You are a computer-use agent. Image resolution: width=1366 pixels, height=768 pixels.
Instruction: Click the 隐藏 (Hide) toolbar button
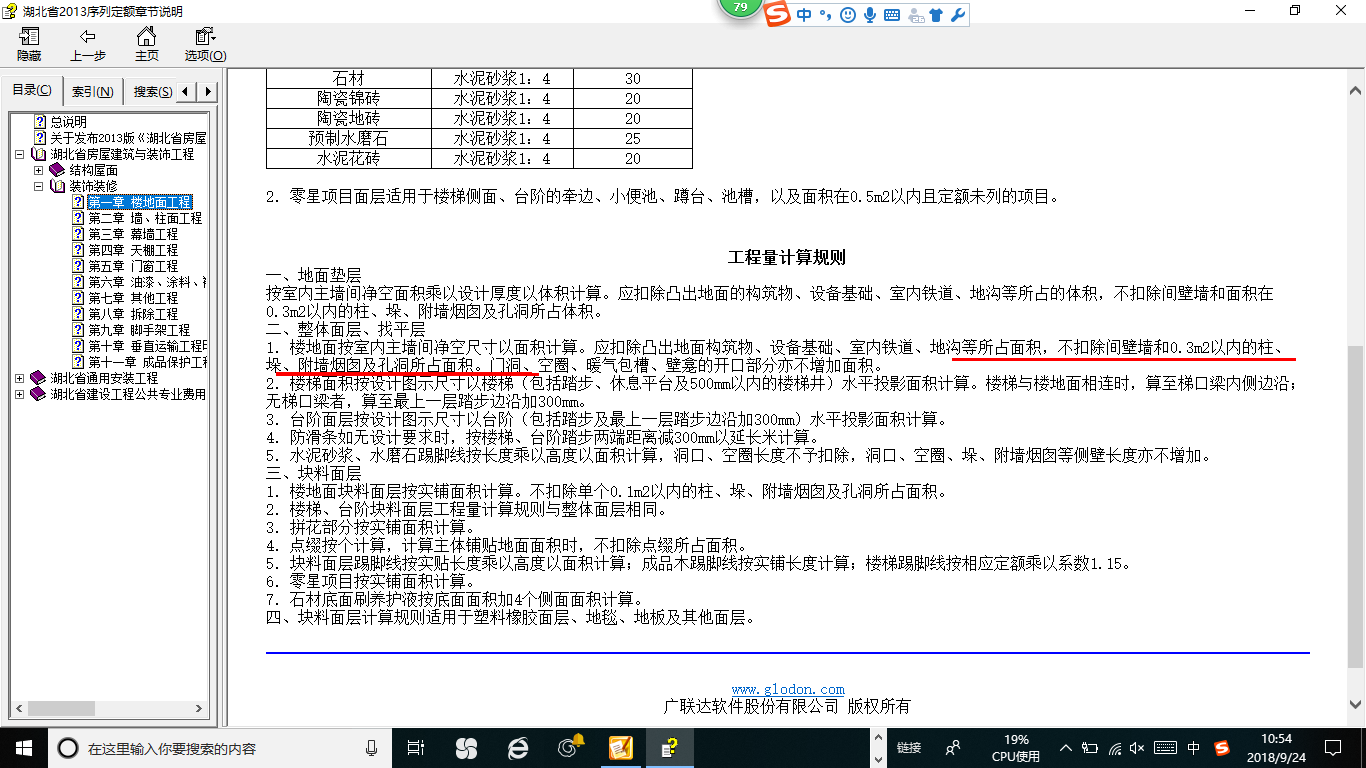coord(29,44)
